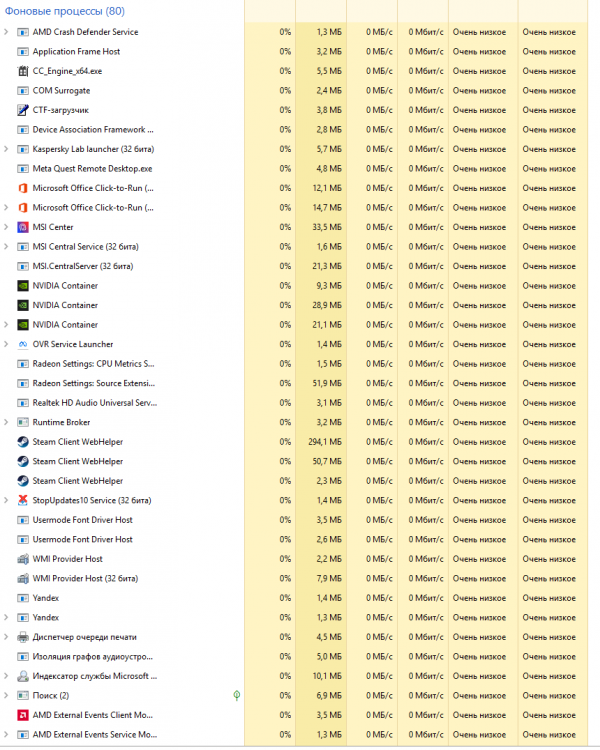
Task: Click the StopUpdates10 Service red X icon
Action: pos(22,500)
